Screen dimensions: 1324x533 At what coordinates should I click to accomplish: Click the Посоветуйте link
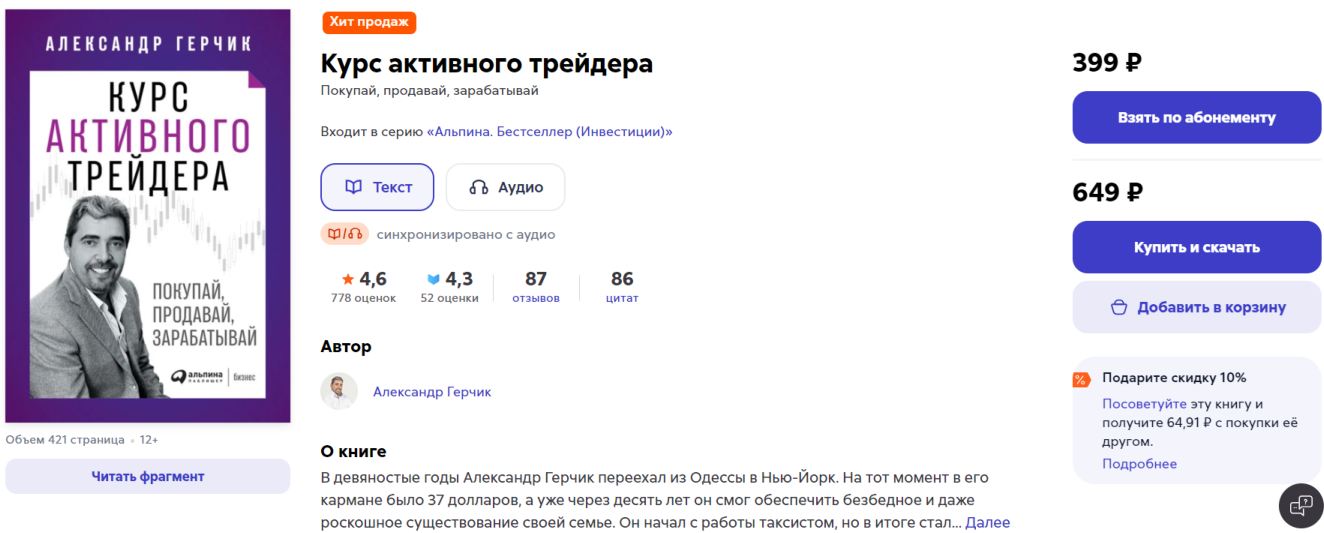pos(1144,404)
